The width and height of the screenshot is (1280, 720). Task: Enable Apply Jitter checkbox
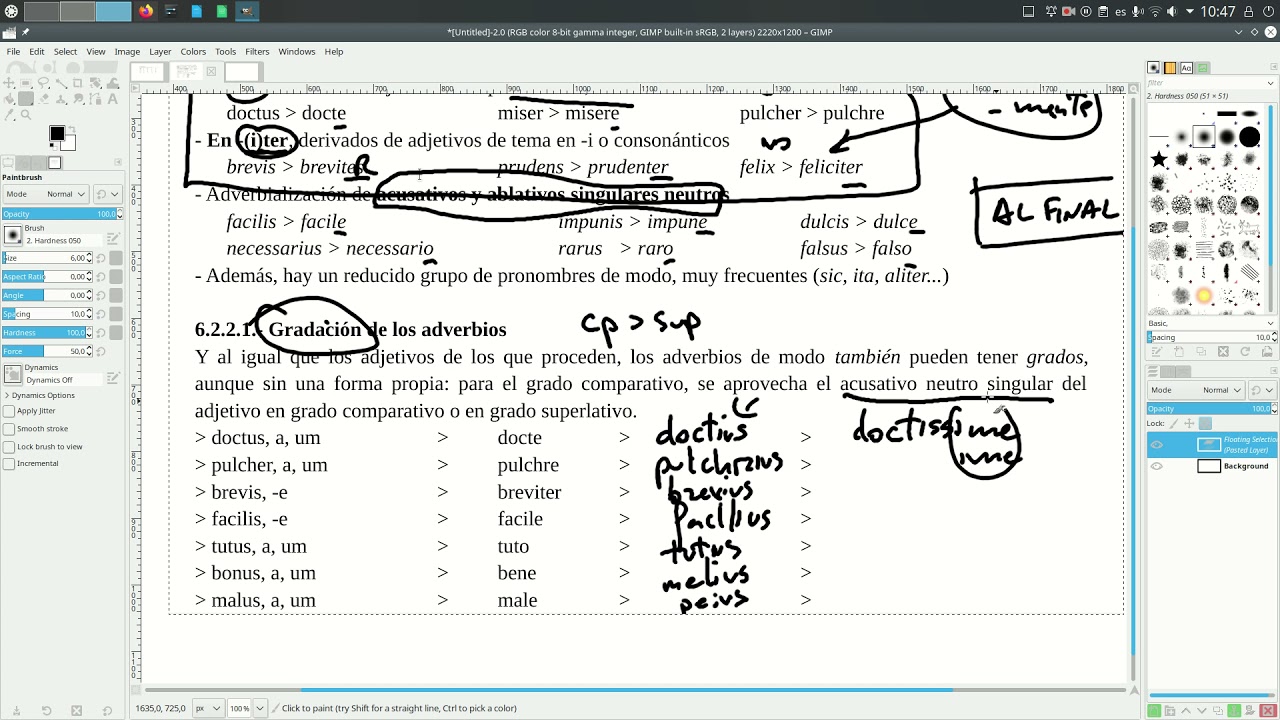pos(9,411)
